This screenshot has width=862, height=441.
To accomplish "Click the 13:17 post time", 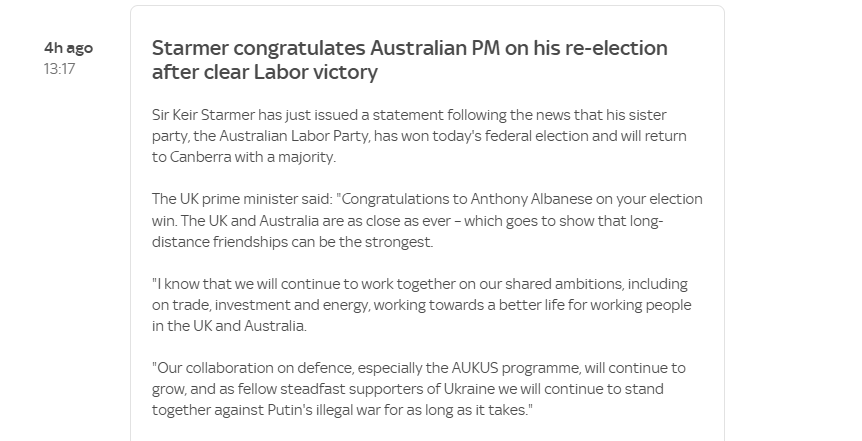I will pos(59,69).
